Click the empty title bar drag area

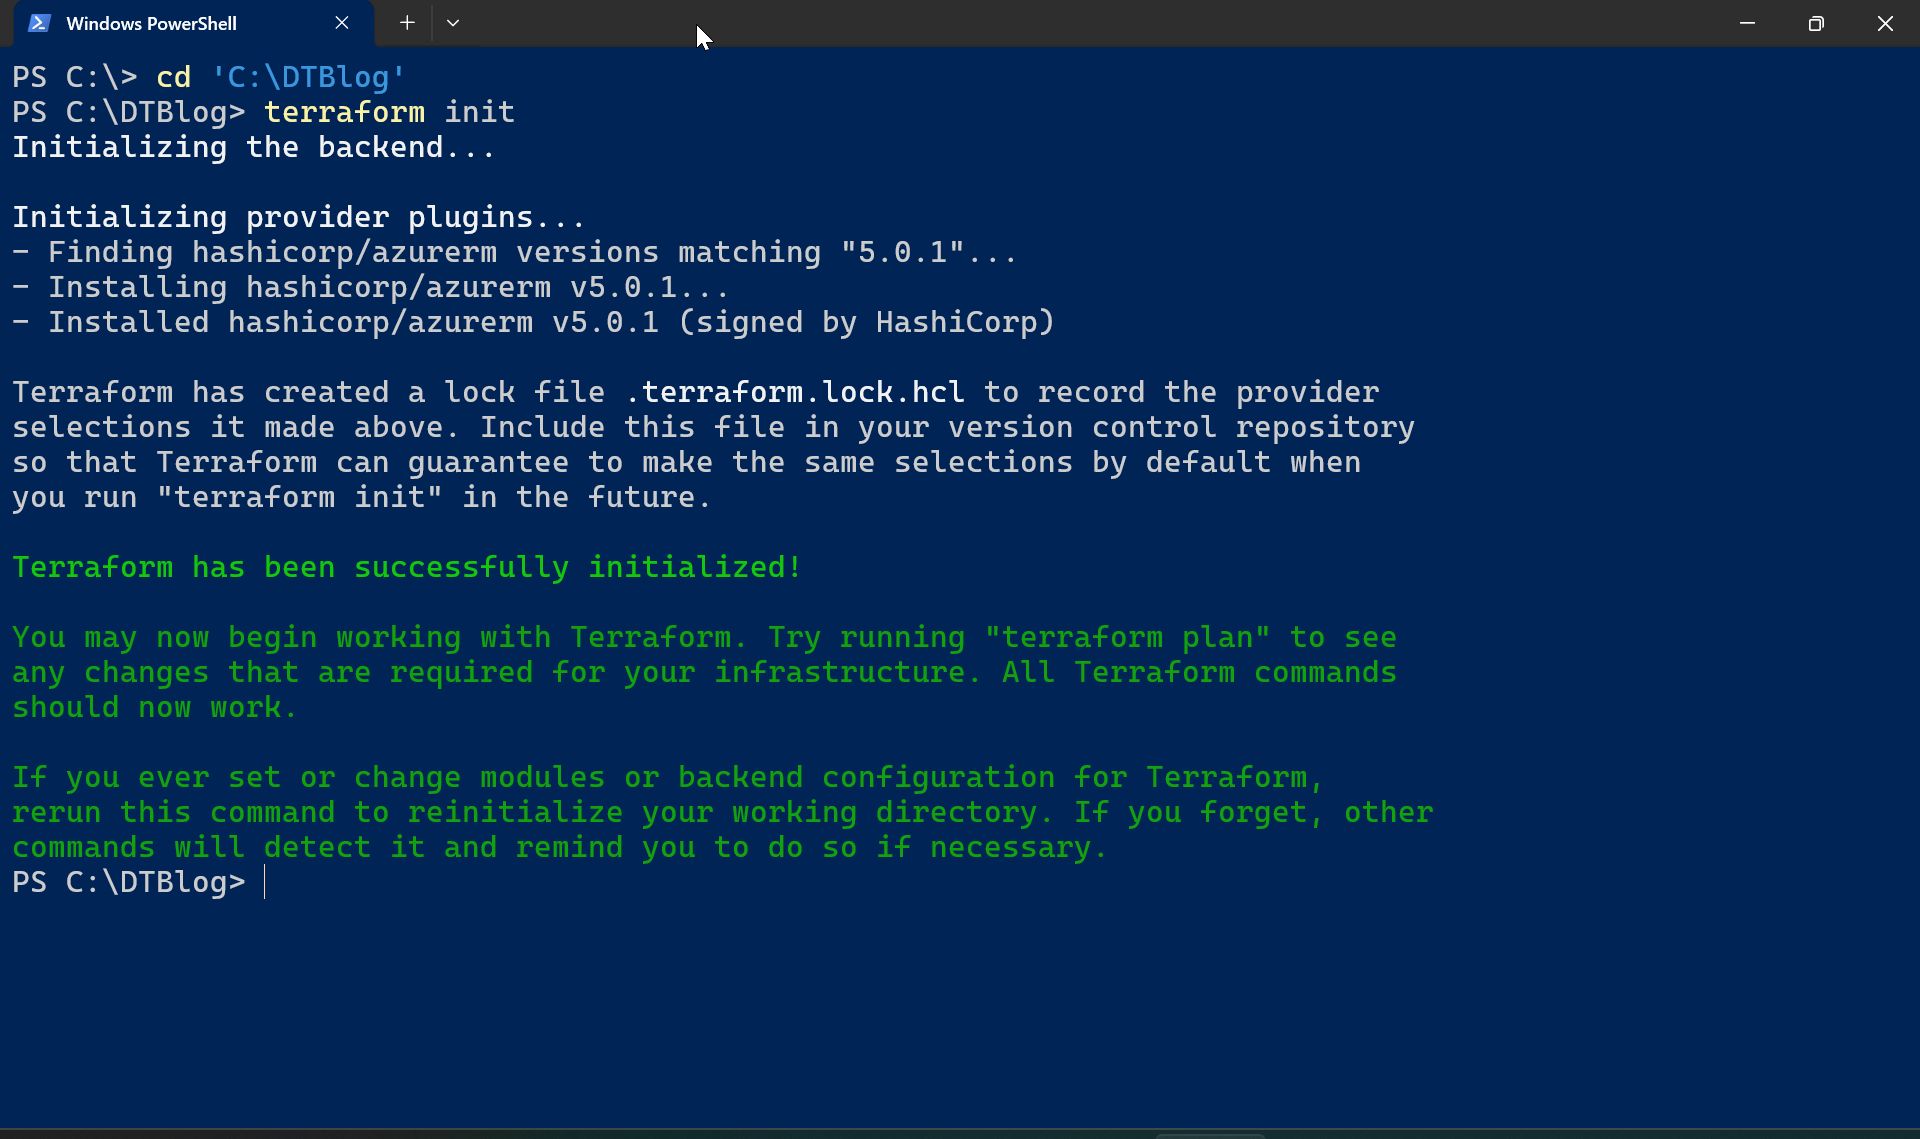[1100, 23]
